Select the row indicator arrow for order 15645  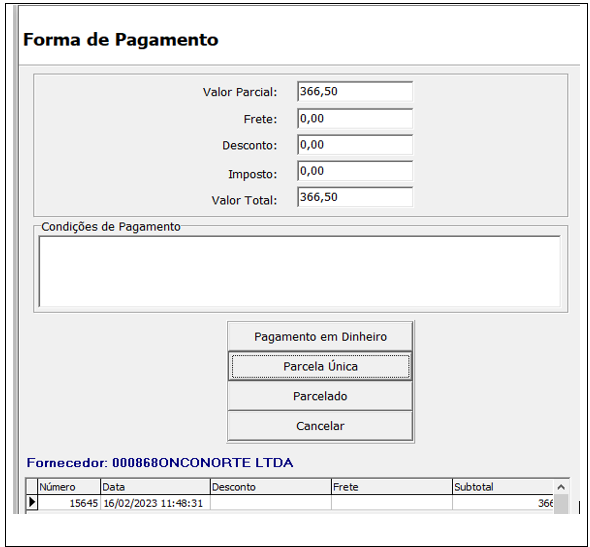point(32,502)
